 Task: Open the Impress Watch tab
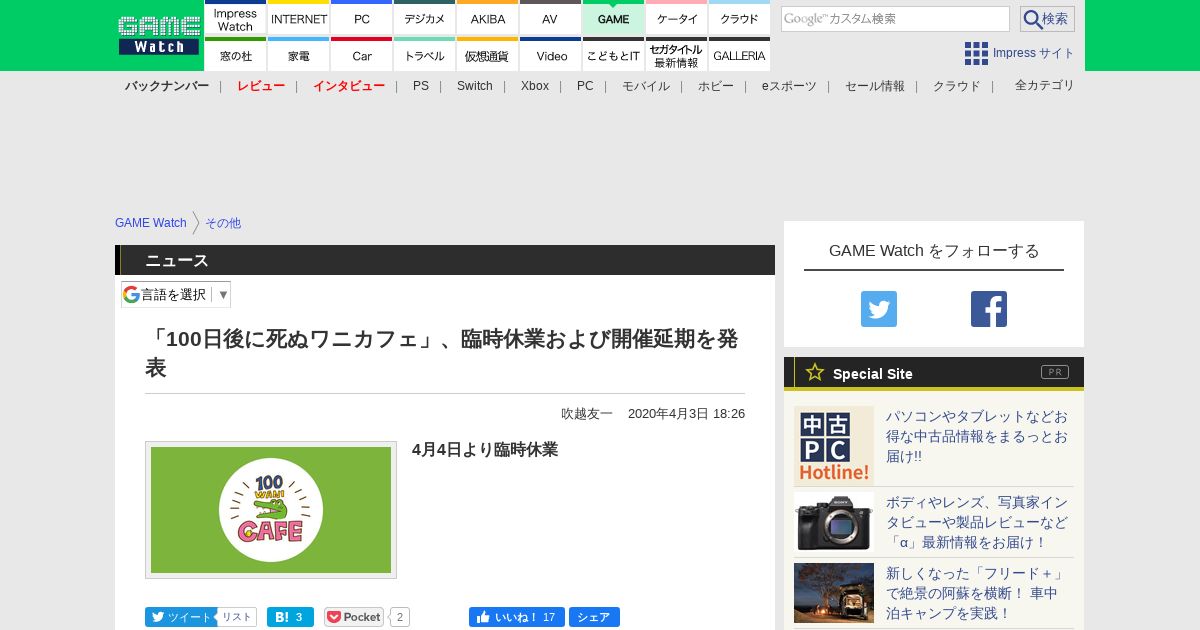(235, 19)
